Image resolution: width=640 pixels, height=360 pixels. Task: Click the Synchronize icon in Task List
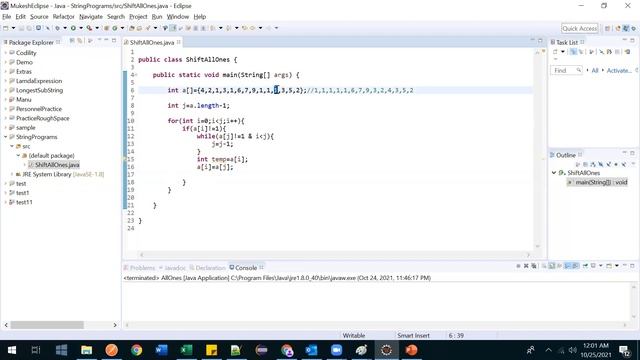627,51
